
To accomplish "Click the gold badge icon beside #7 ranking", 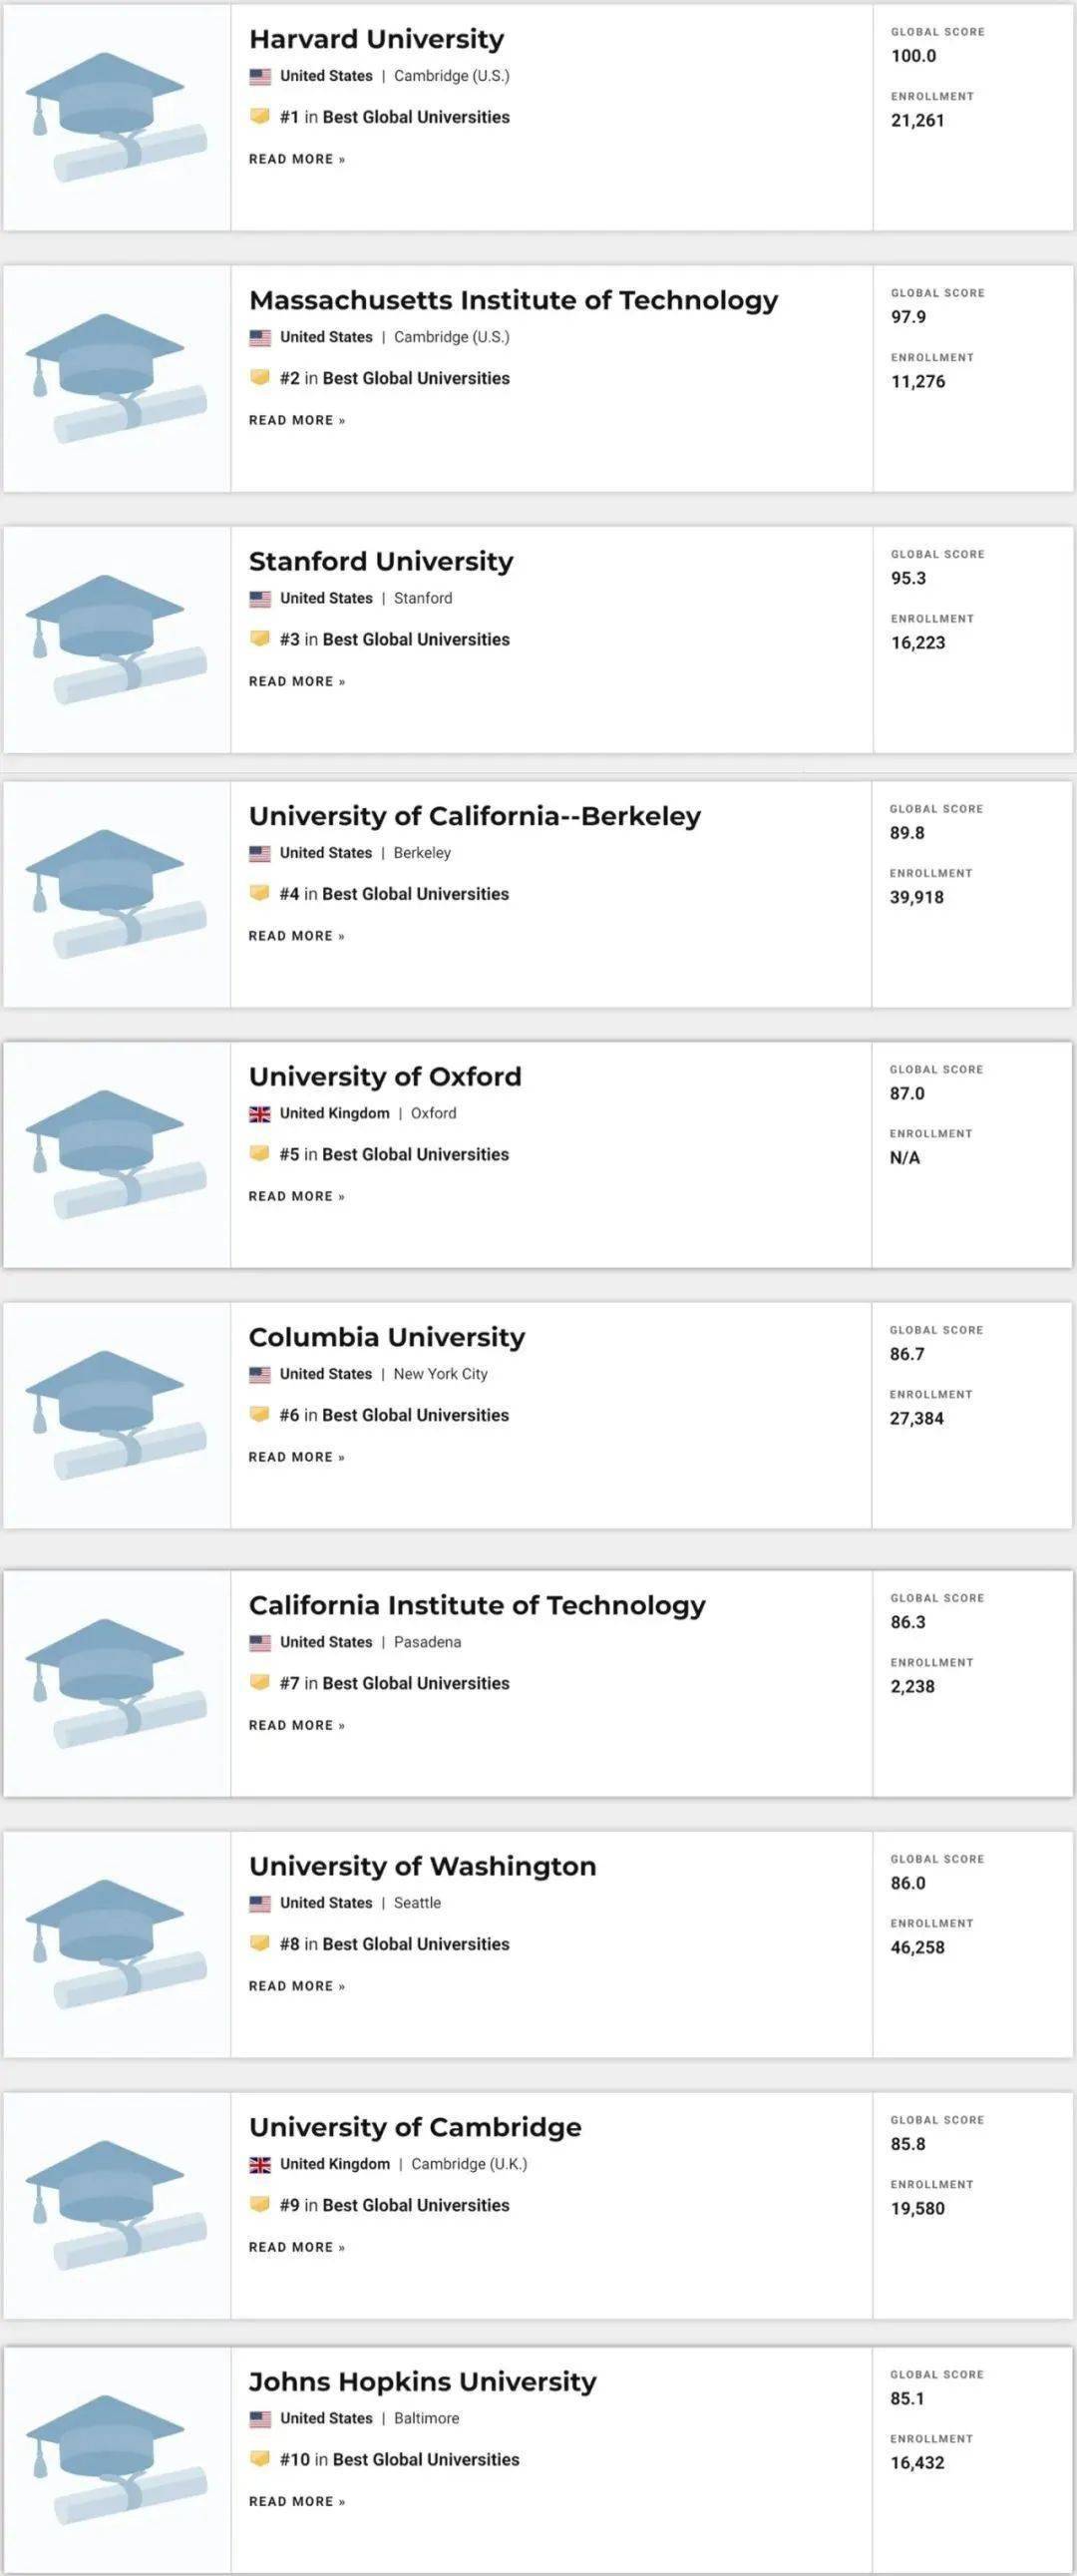I will (260, 1683).
